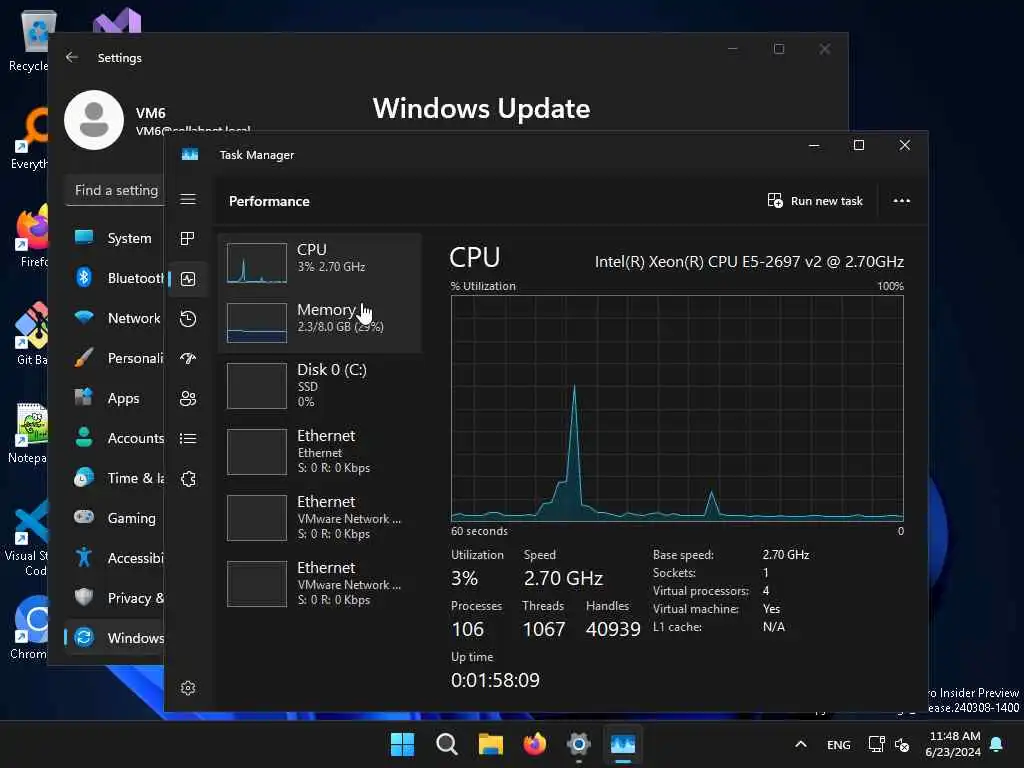The height and width of the screenshot is (768, 1024).
Task: Click the Handles value 40939
Action: click(613, 629)
